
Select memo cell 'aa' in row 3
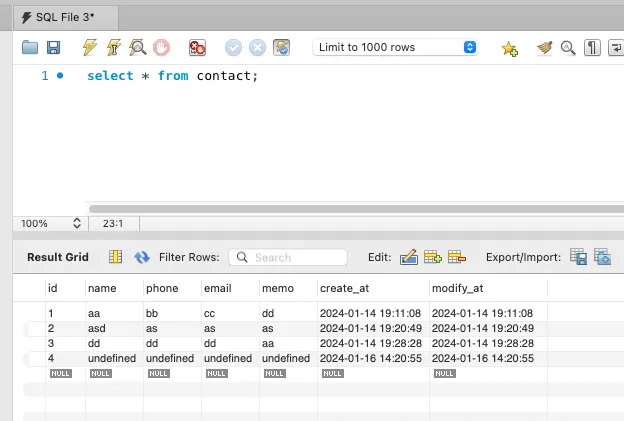tap(289, 343)
